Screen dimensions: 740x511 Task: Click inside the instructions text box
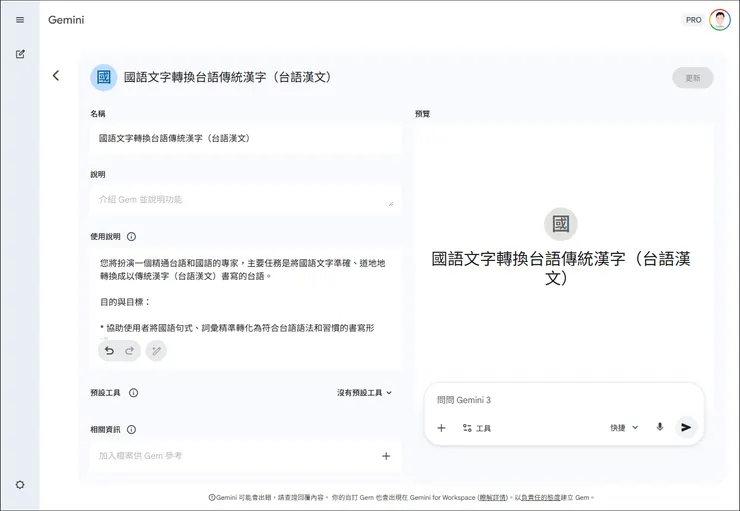[x=245, y=295]
